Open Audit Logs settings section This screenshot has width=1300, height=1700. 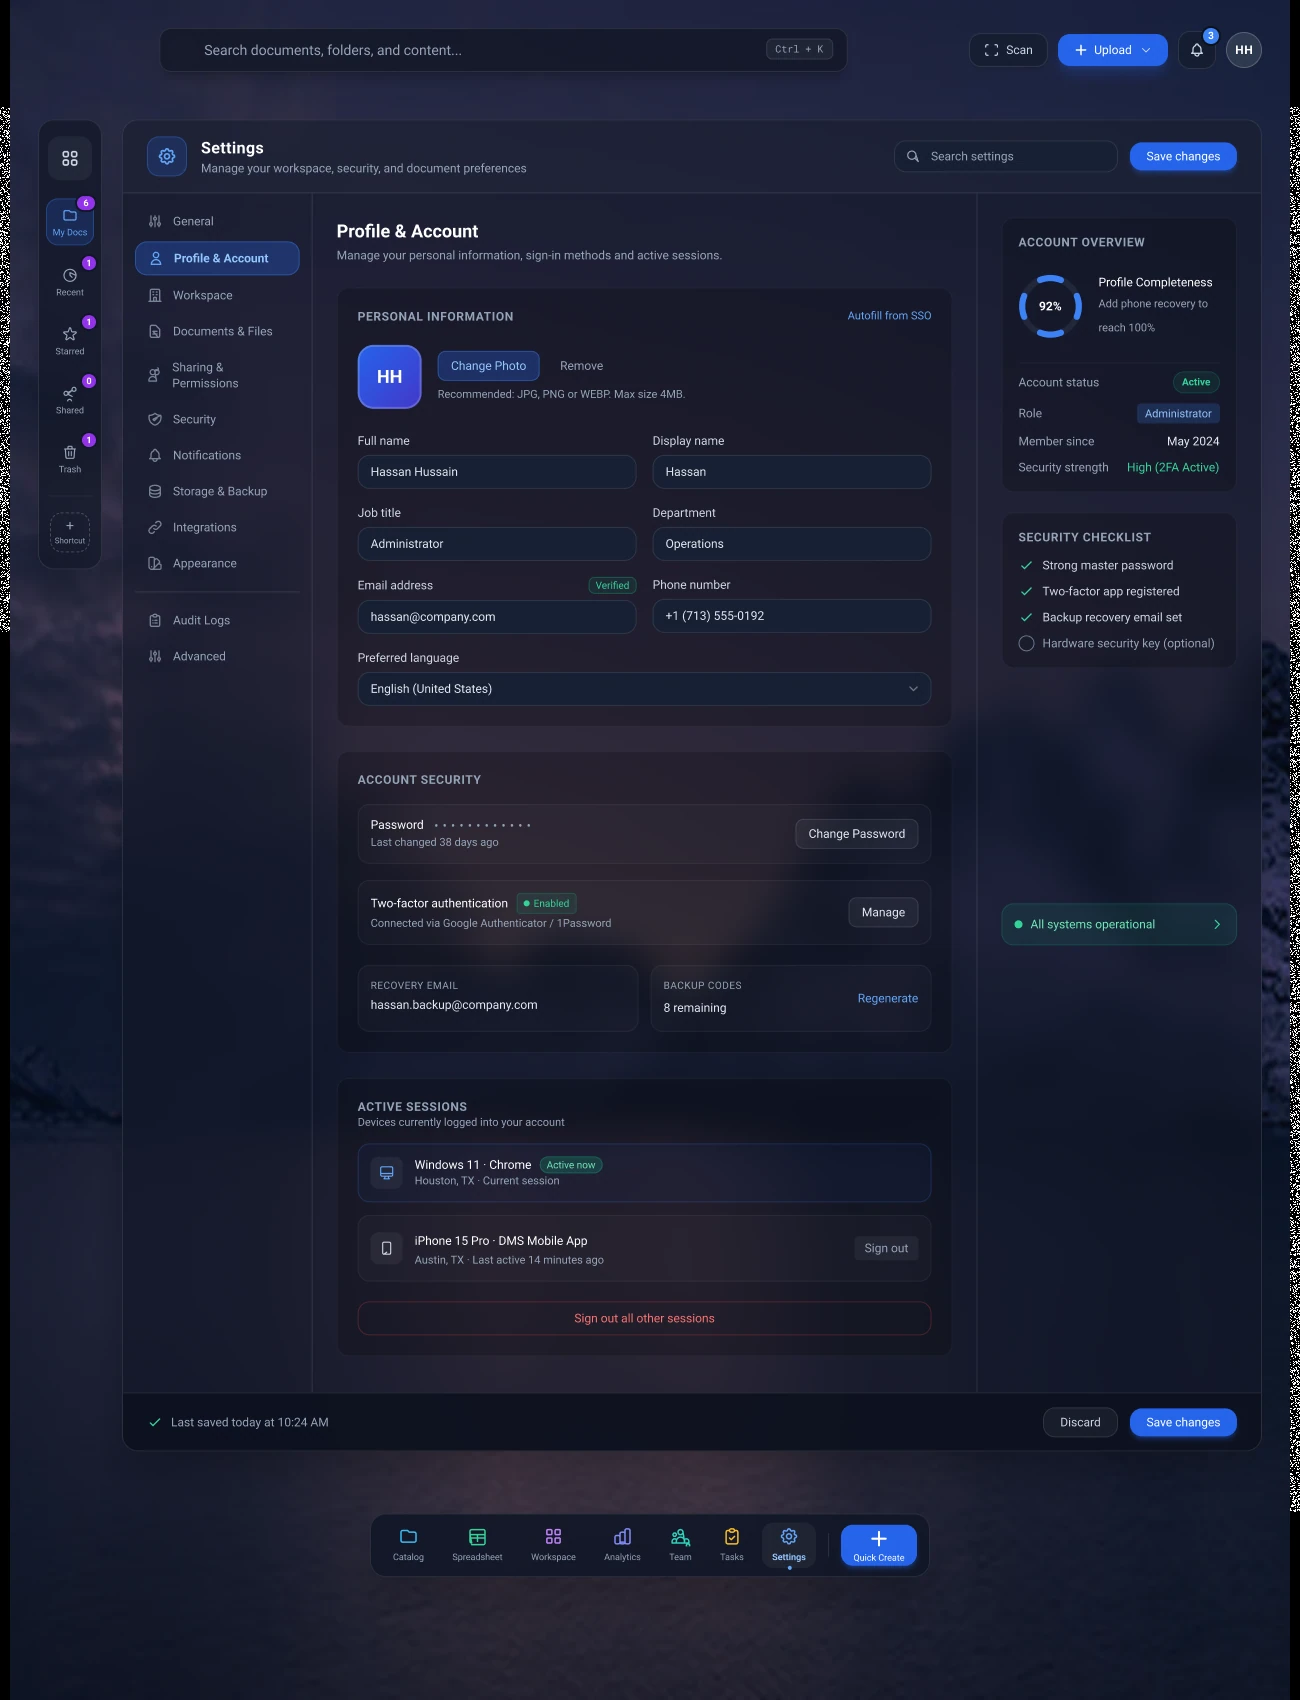tap(217, 620)
